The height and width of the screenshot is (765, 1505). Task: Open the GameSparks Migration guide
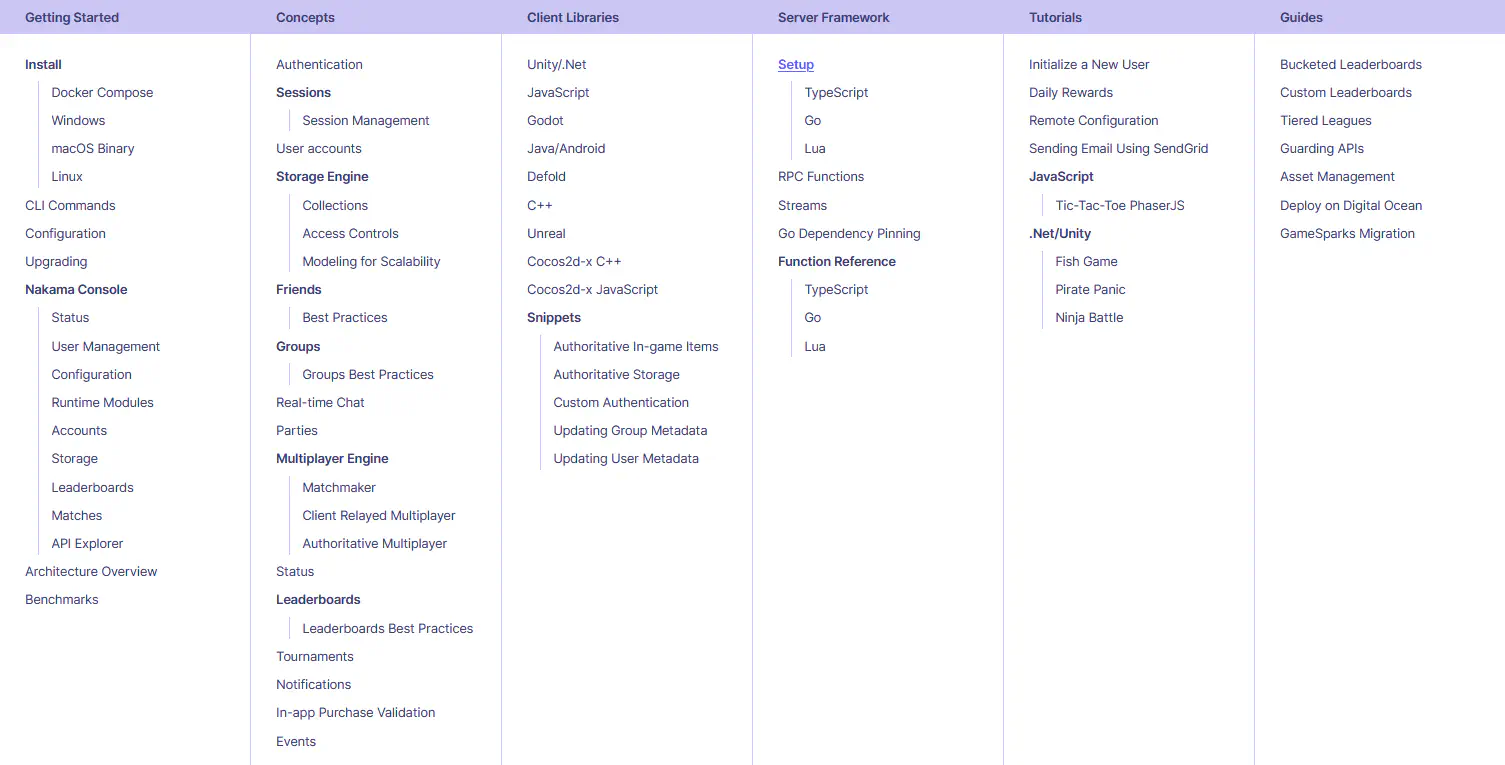point(1347,233)
